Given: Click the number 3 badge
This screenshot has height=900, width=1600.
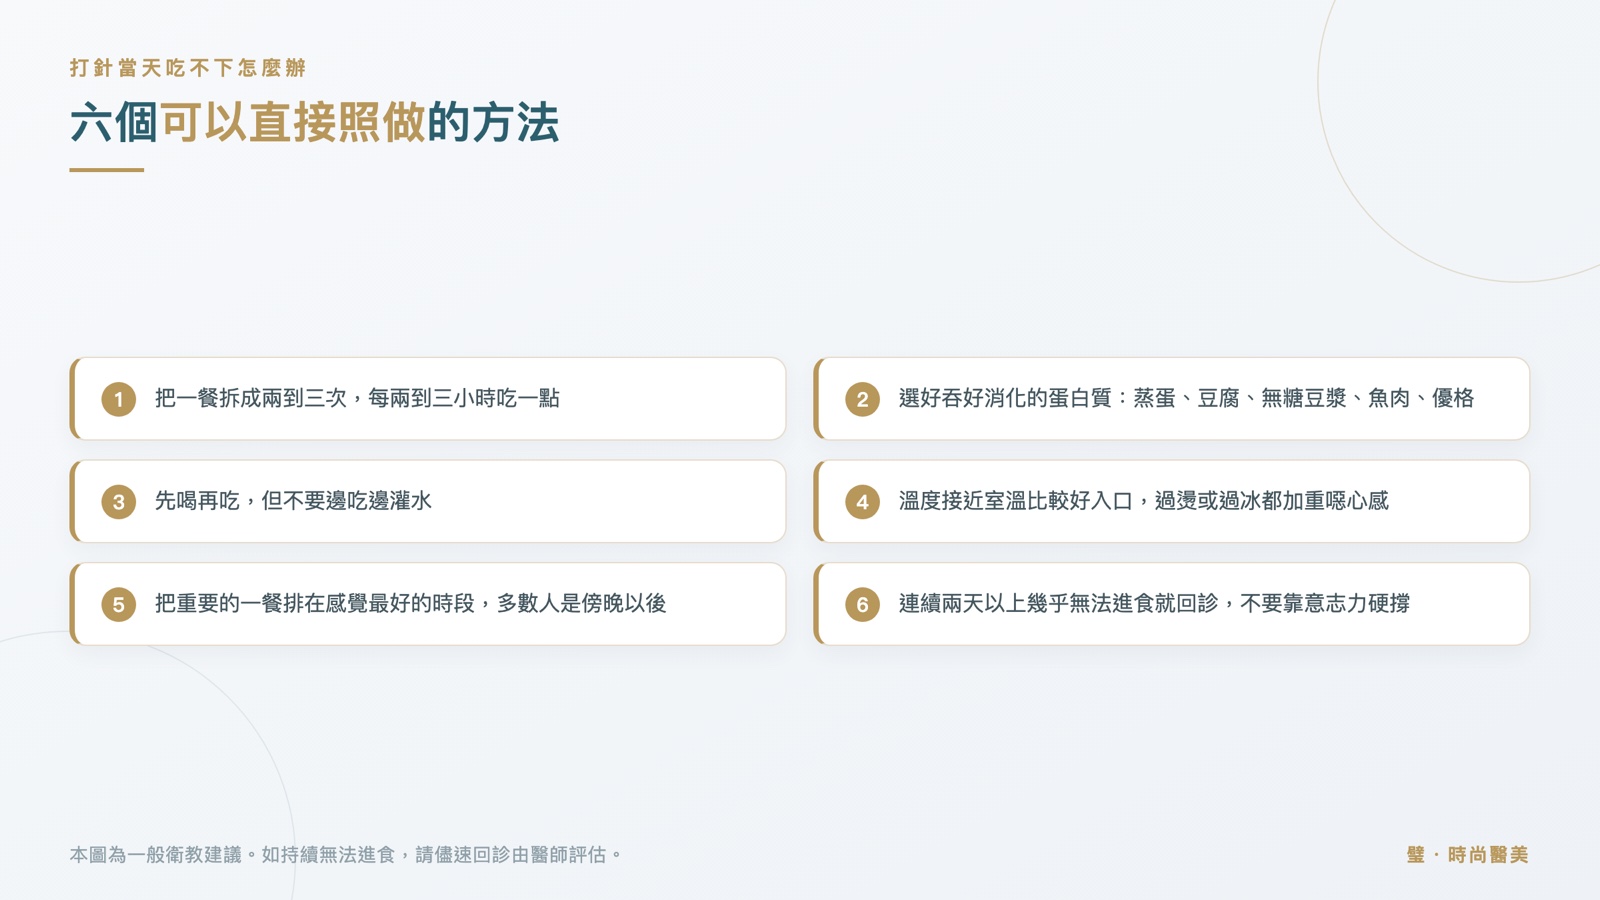Looking at the screenshot, I should 119,502.
